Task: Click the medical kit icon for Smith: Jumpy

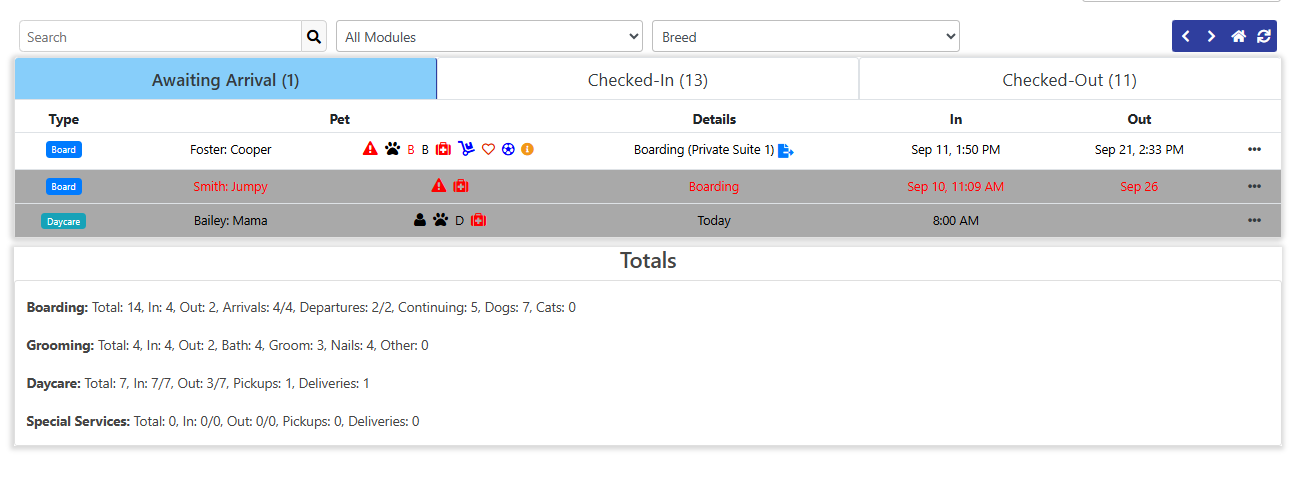Action: 461,186
